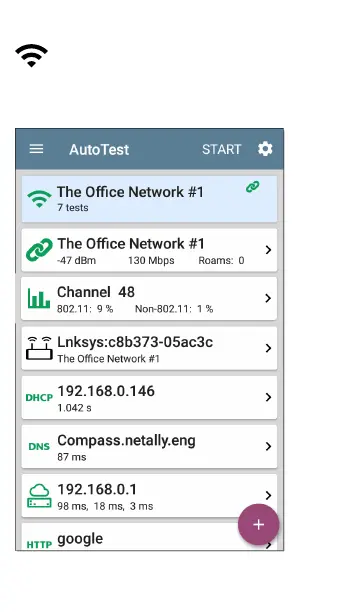Open the Channel 48 card title
360x612 pixels.
[x=96, y=292]
